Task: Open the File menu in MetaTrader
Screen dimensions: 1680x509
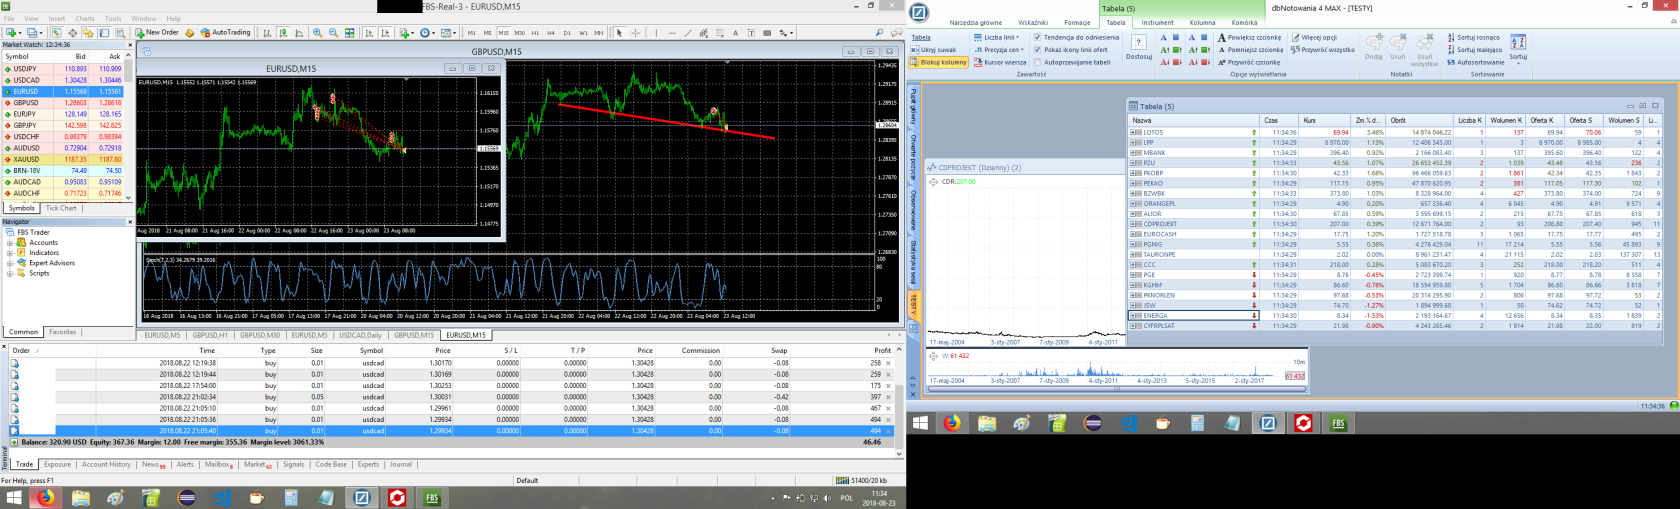Action: pos(9,18)
